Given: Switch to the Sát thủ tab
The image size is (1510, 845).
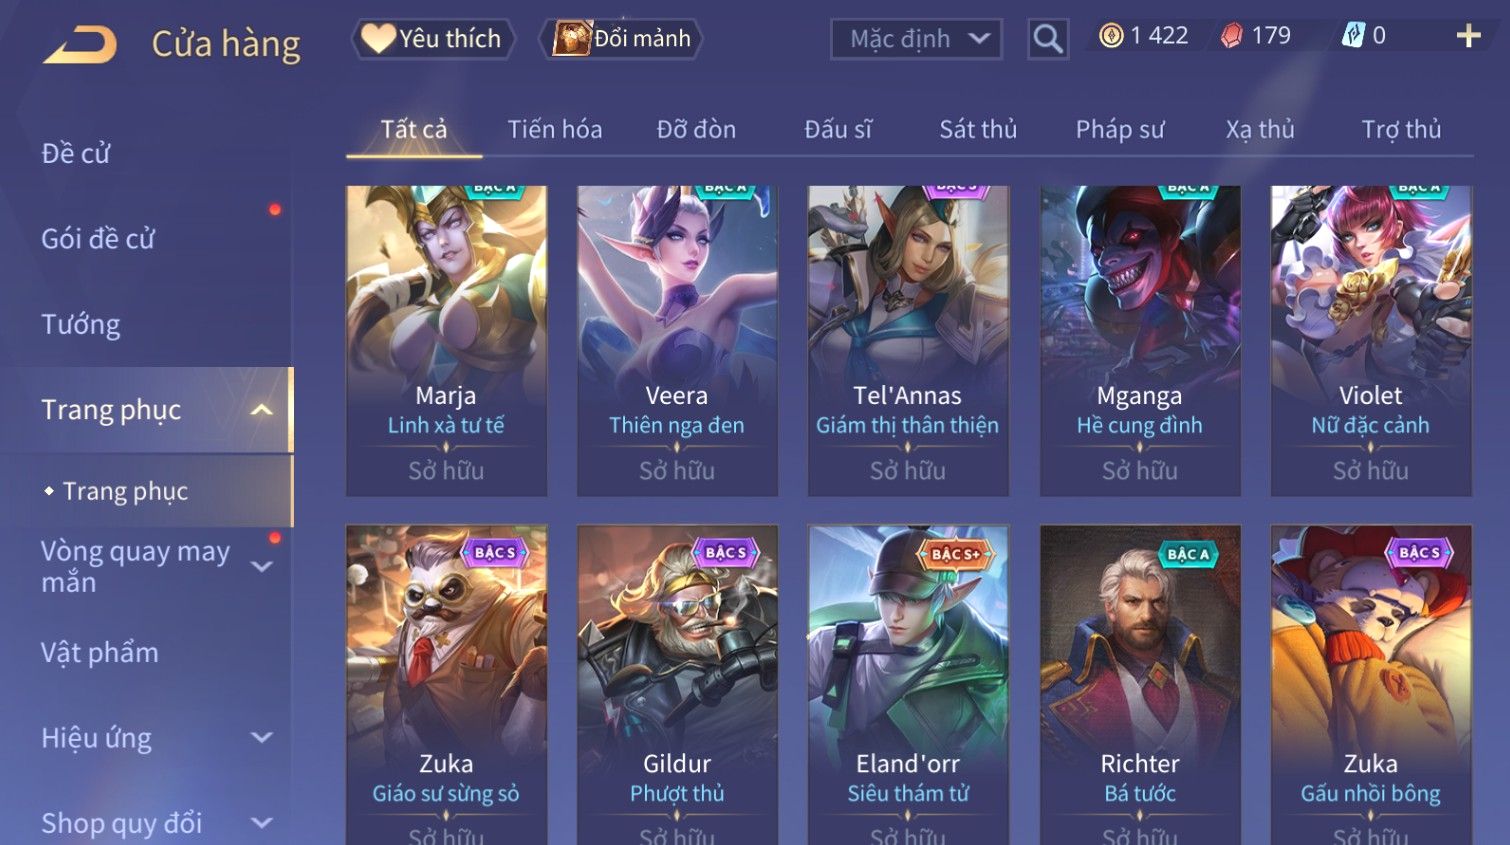Looking at the screenshot, I should [977, 129].
